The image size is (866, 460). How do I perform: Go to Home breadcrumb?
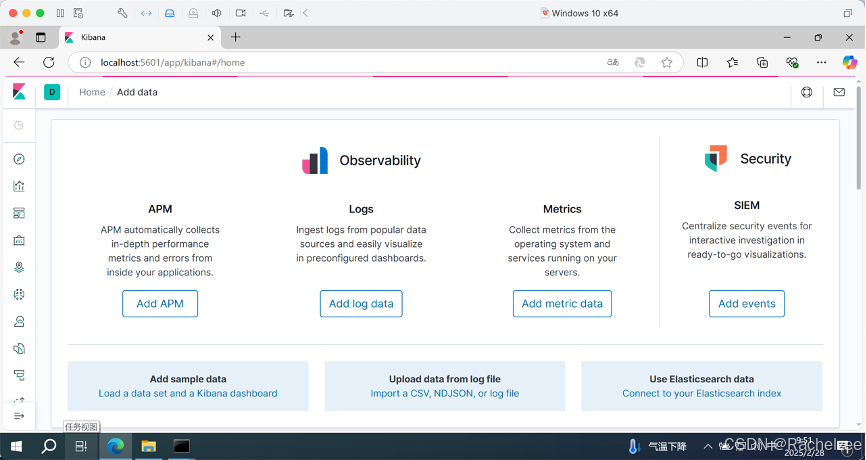92,92
